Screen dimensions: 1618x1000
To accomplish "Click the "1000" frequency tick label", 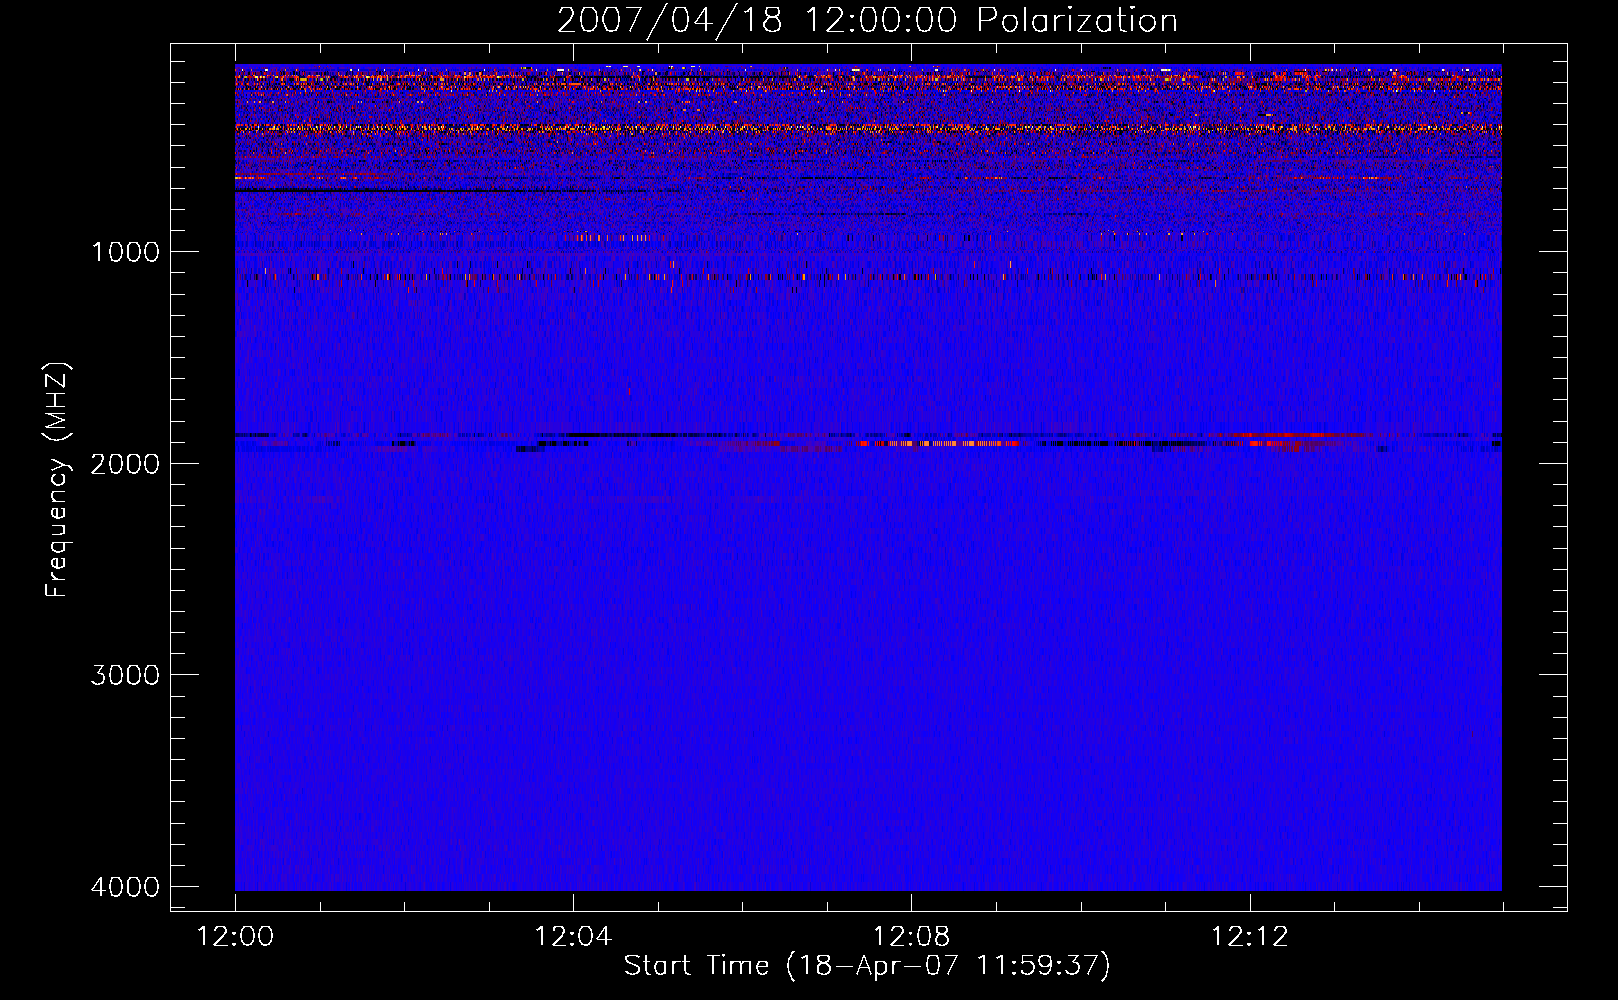I will (125, 251).
